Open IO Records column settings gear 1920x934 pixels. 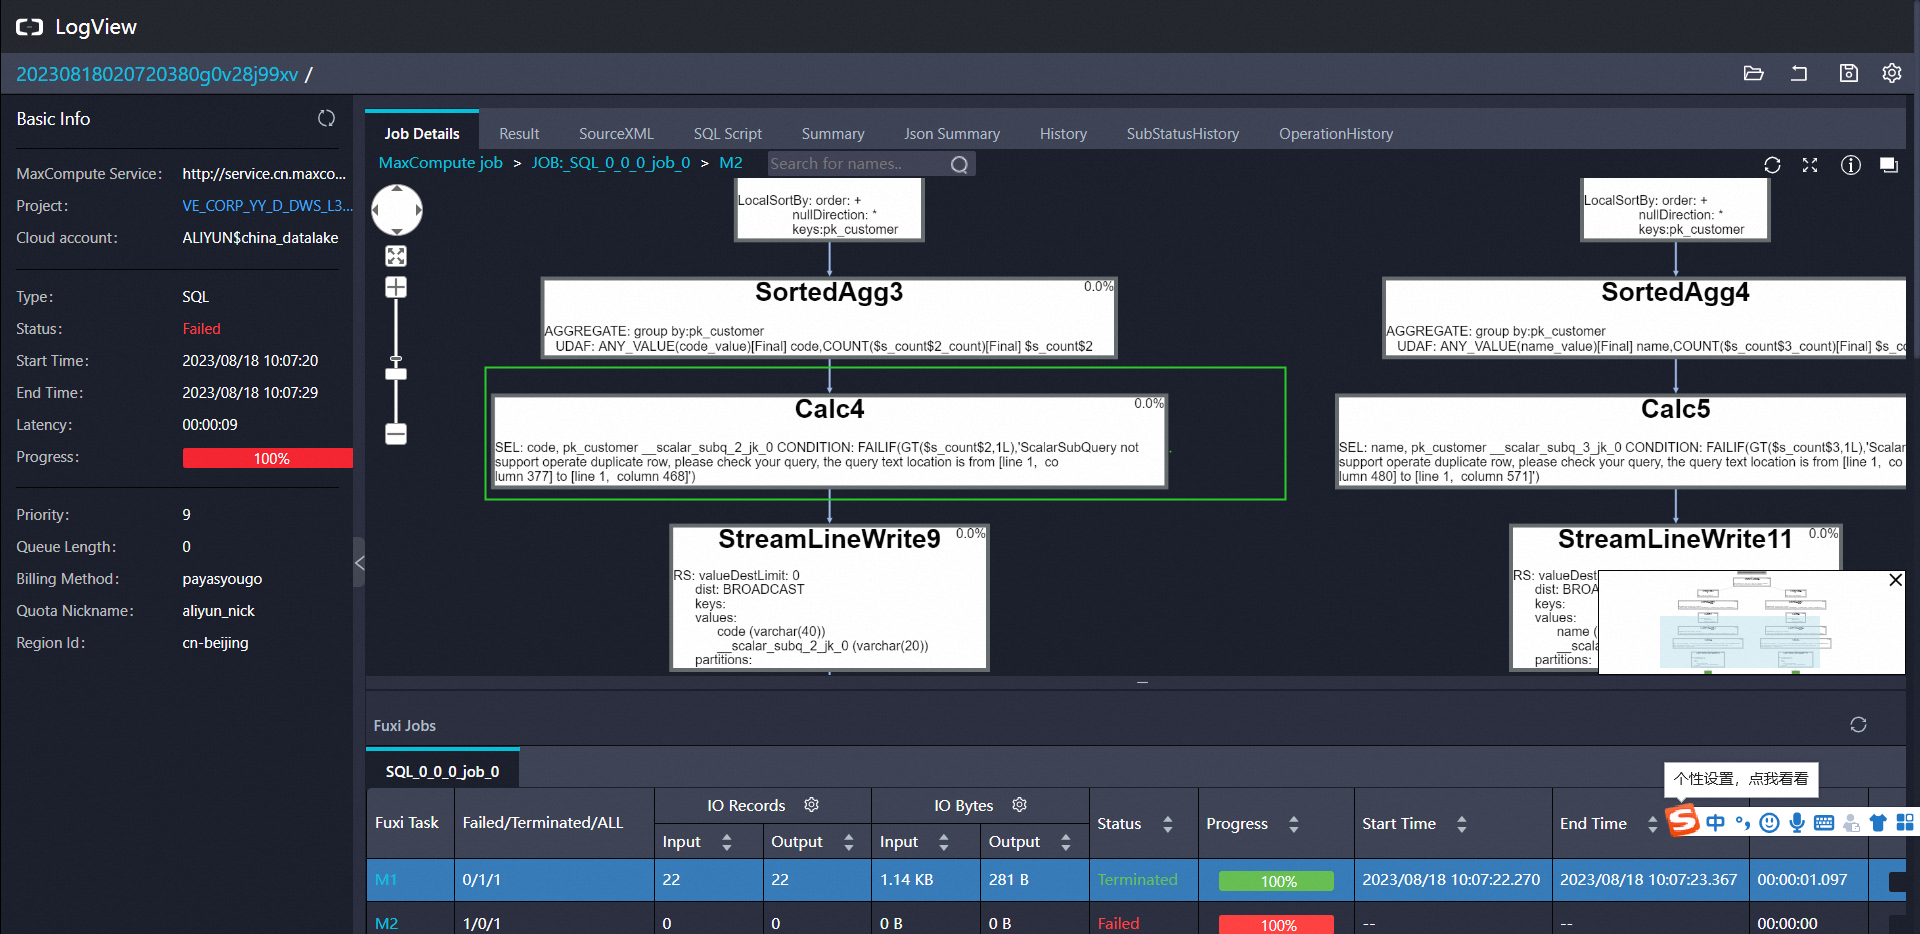pyautogui.click(x=812, y=805)
